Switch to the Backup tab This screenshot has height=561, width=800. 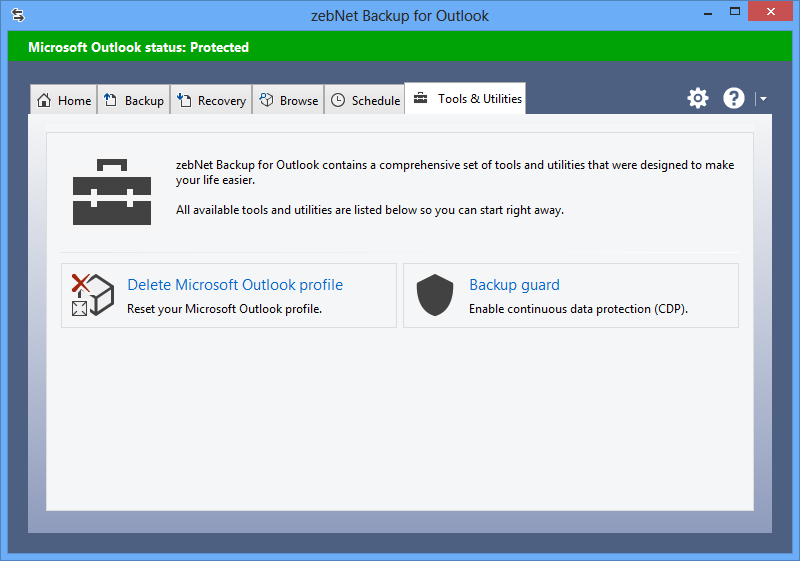(x=134, y=100)
